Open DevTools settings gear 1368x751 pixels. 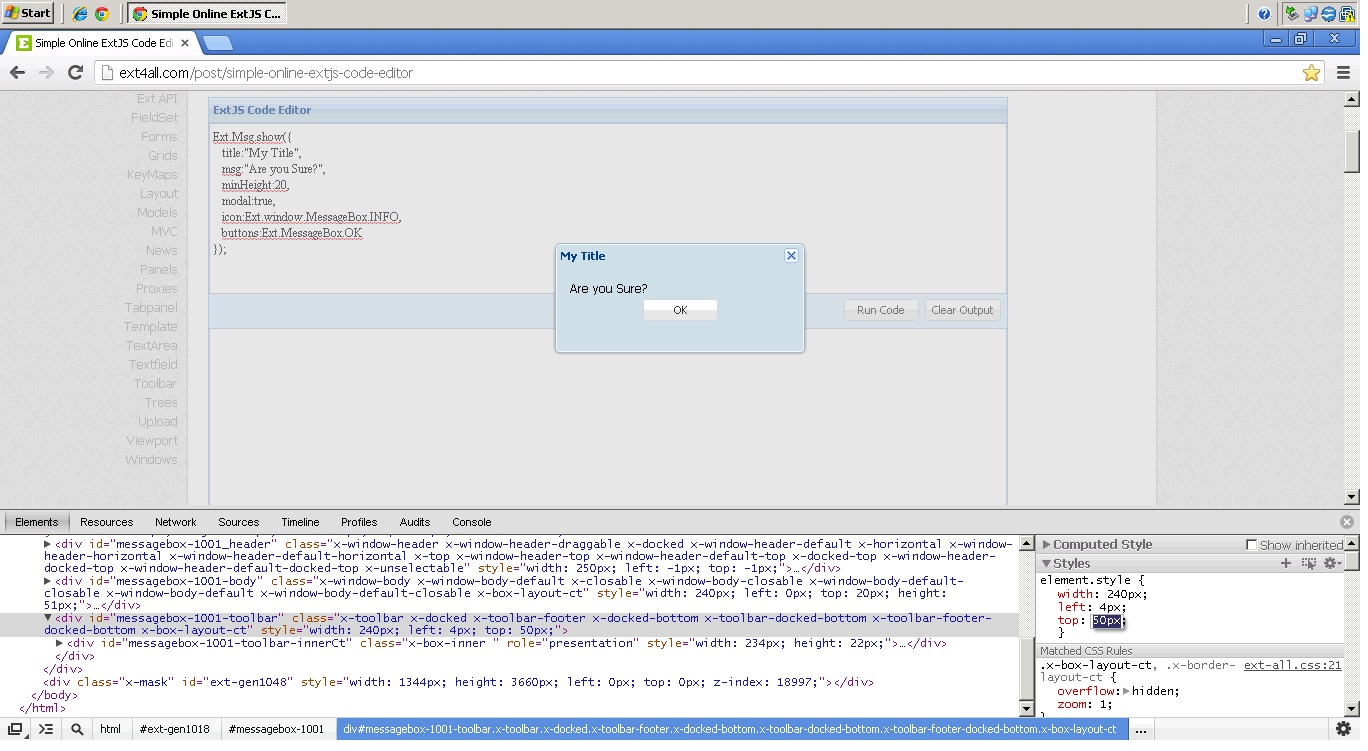point(1344,729)
